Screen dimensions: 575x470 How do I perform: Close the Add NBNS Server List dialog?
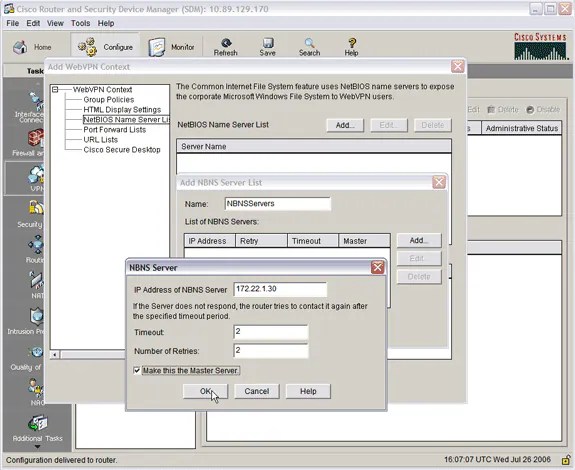click(439, 182)
